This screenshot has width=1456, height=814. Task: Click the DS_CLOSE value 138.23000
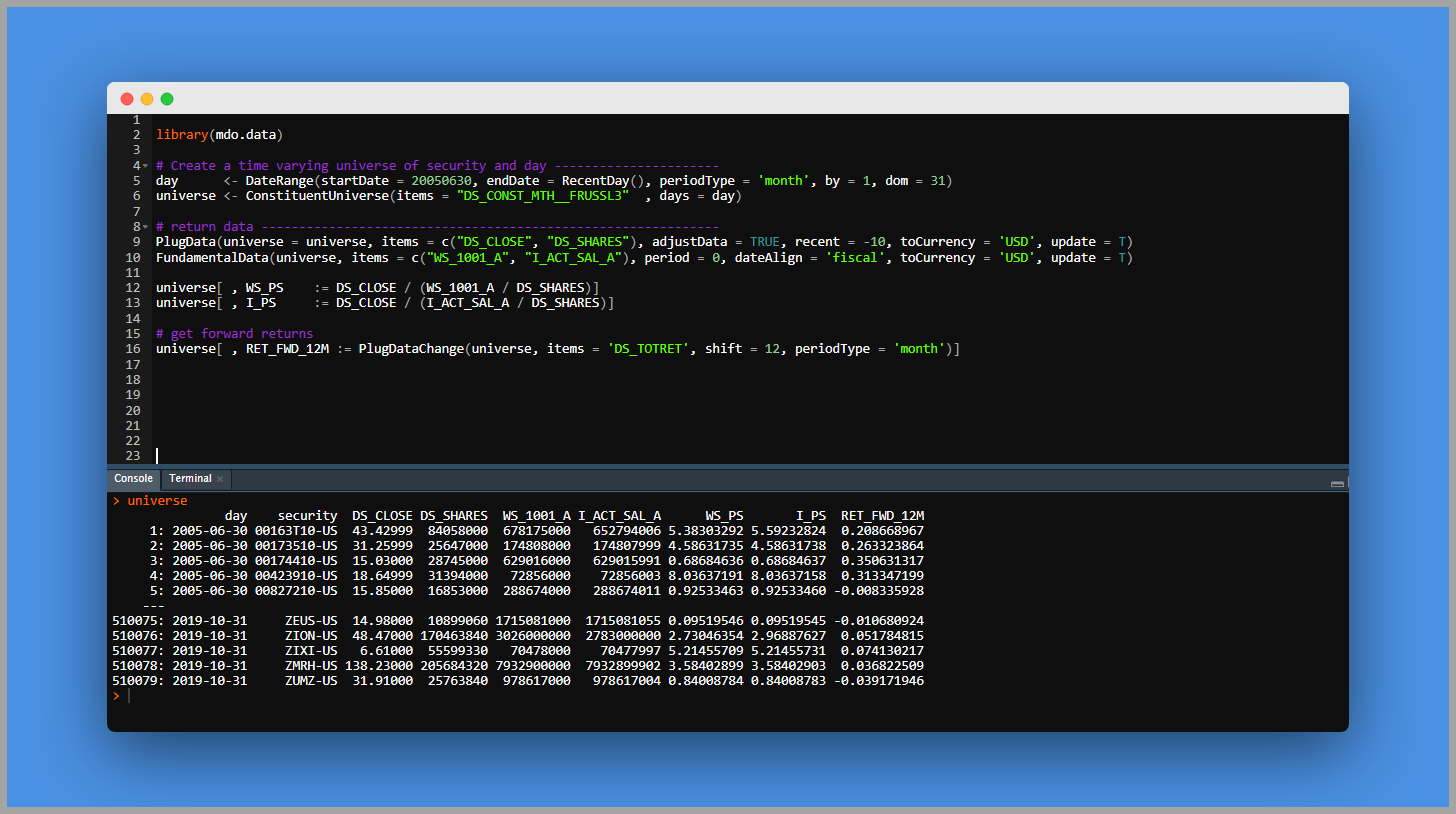(x=379, y=666)
